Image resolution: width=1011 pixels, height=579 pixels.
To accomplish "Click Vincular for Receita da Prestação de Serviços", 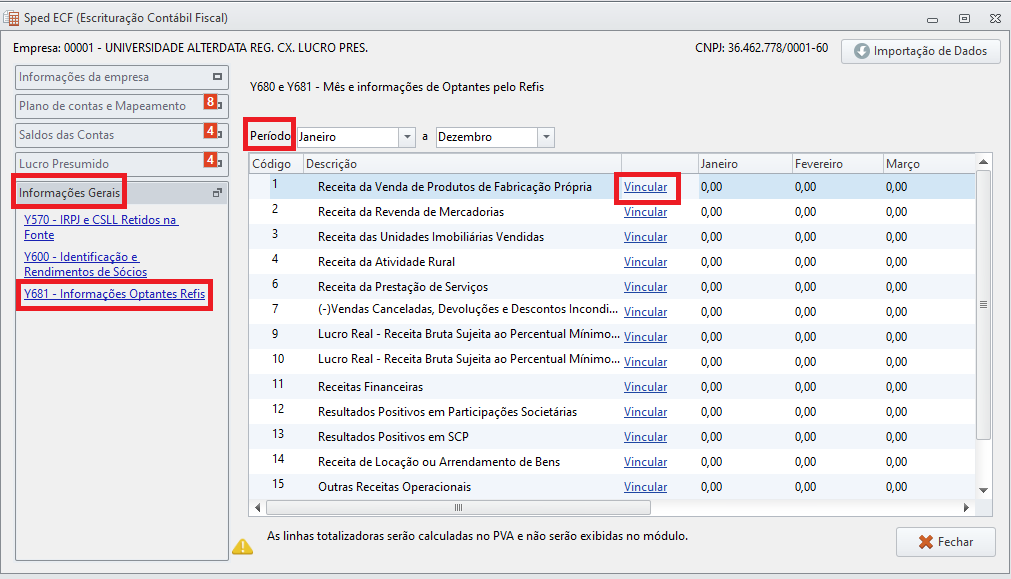I will 645,287.
